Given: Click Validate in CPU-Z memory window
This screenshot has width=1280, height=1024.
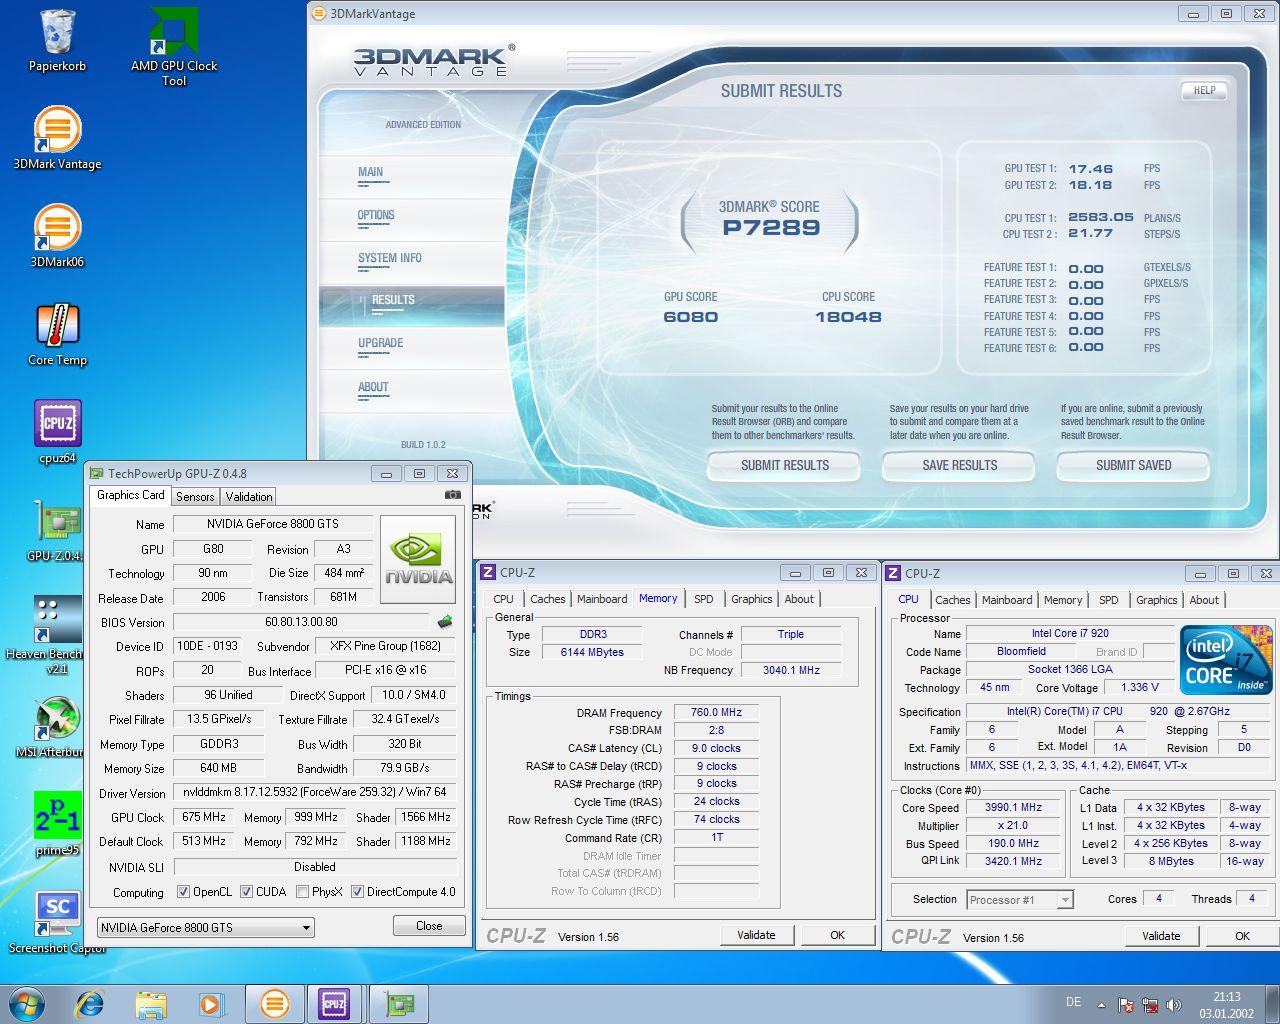Looking at the screenshot, I should point(756,935).
